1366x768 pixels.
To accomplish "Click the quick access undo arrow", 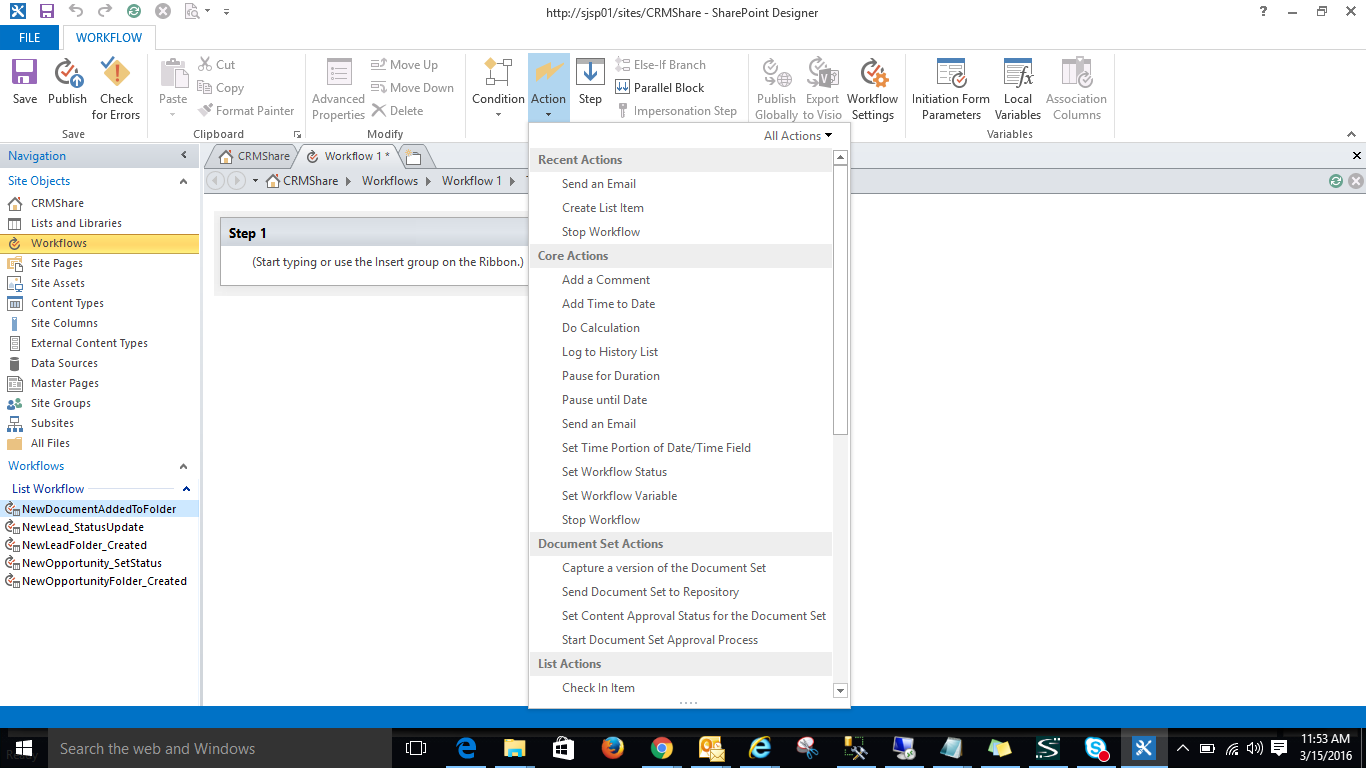I will click(76, 12).
